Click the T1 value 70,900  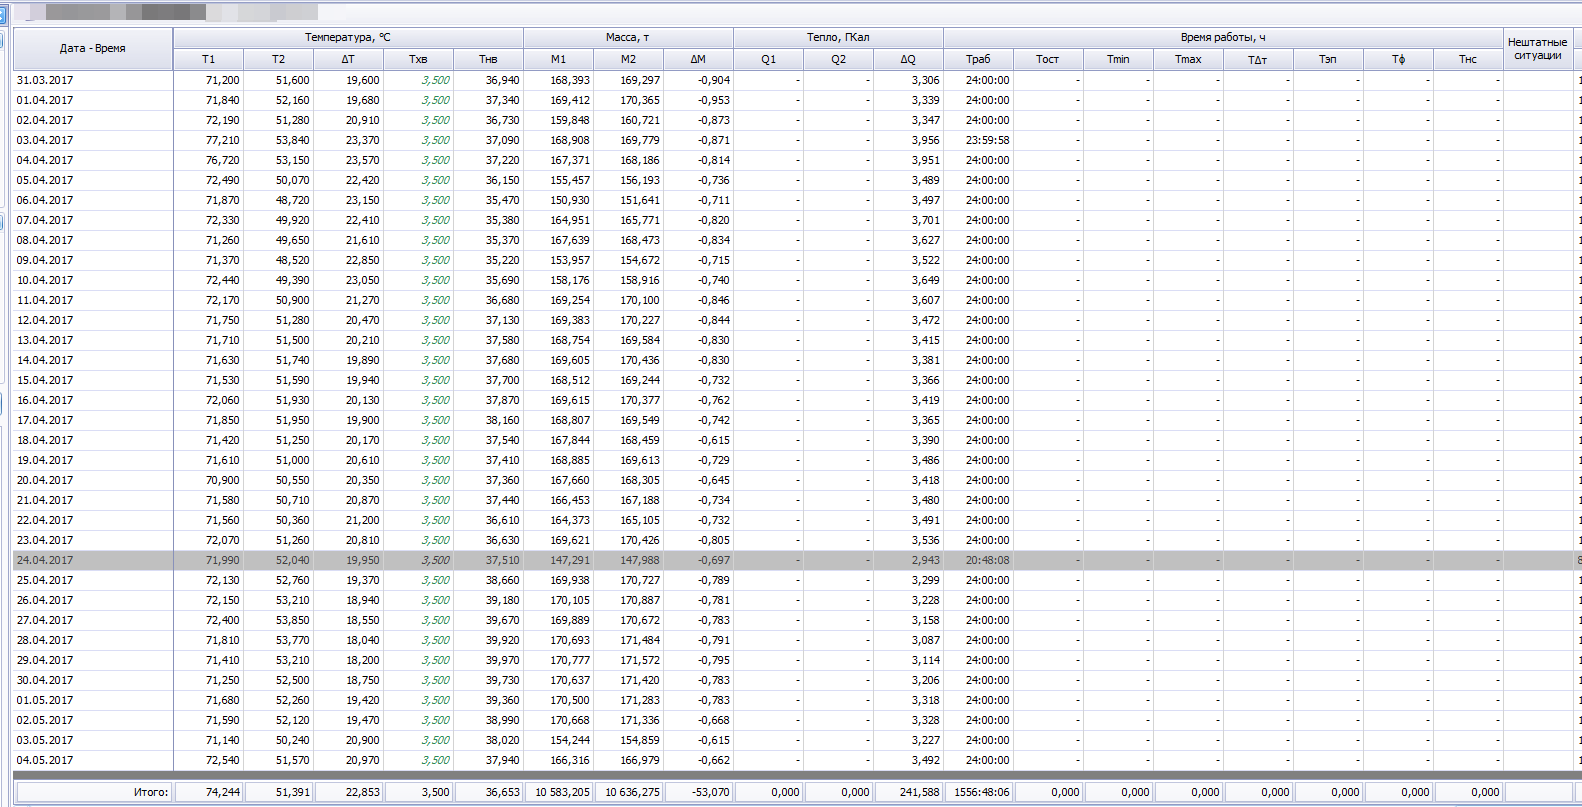pyautogui.click(x=223, y=480)
